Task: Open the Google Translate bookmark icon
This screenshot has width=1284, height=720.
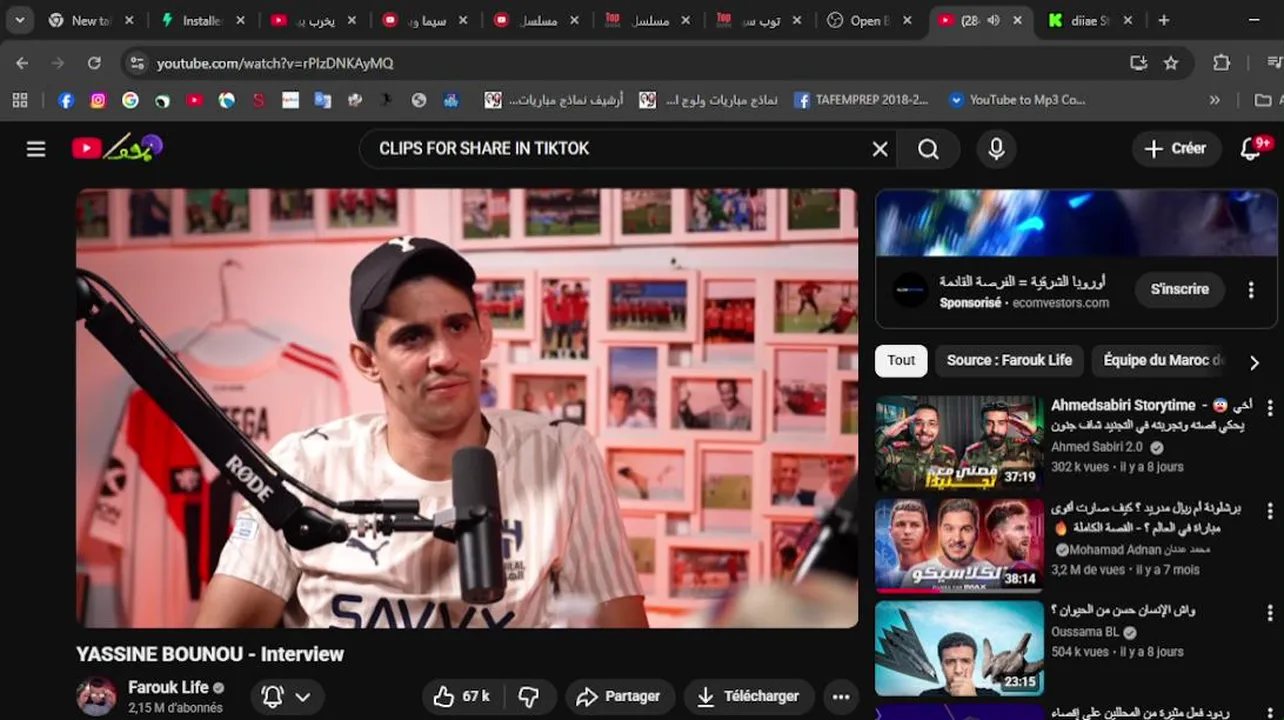Action: pyautogui.click(x=322, y=100)
